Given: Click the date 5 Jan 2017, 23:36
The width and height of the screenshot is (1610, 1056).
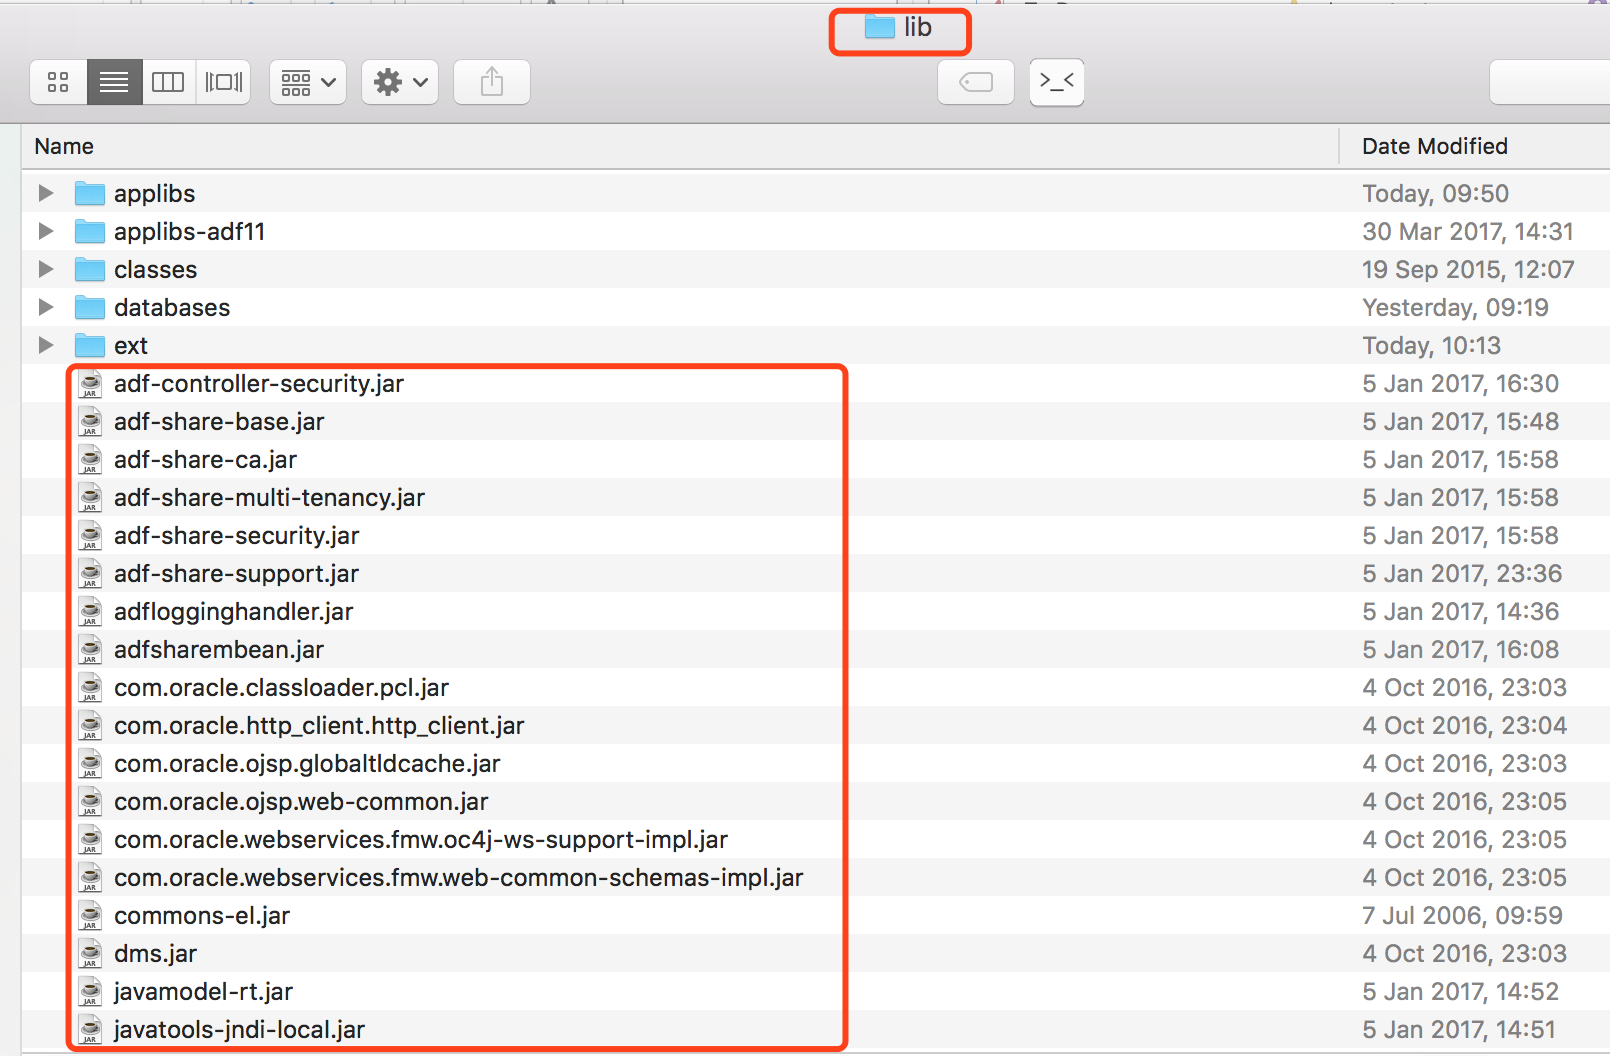Looking at the screenshot, I should tap(1462, 573).
